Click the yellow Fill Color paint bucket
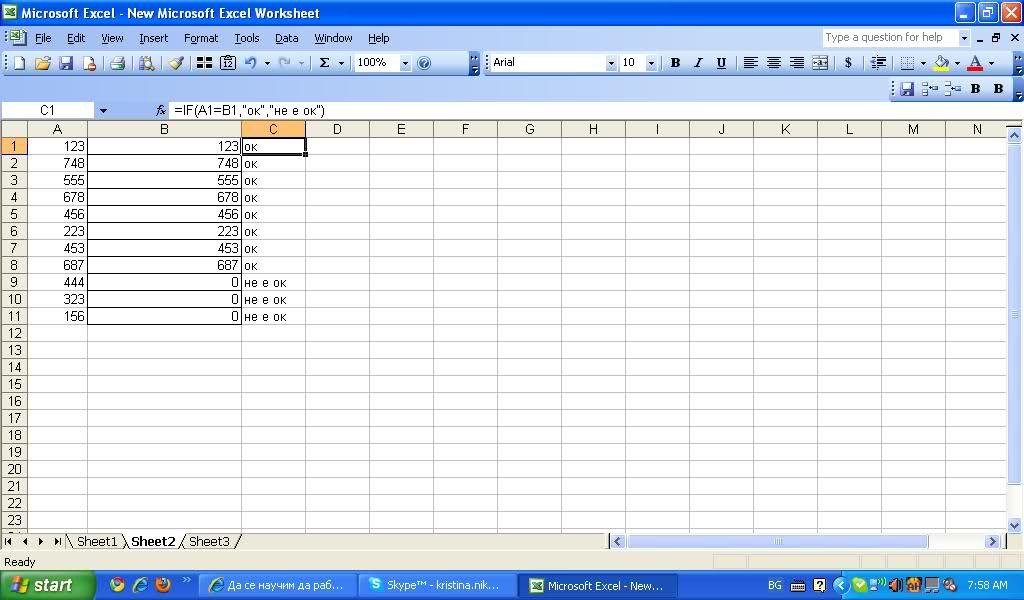Screen dimensions: 1024x600 coord(941,63)
